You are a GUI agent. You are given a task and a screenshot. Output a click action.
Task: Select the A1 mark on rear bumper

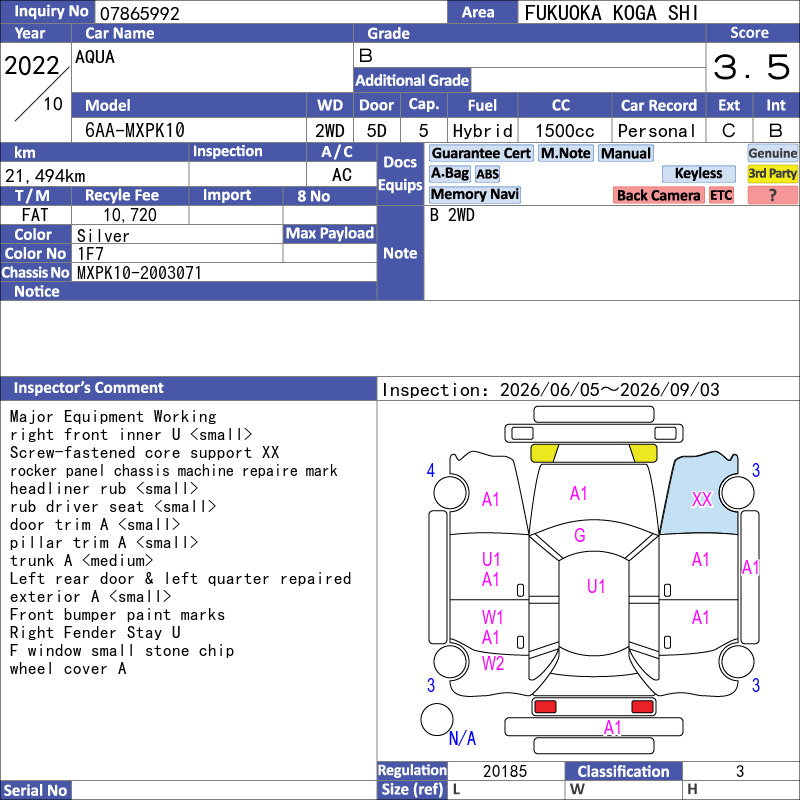(x=612, y=727)
